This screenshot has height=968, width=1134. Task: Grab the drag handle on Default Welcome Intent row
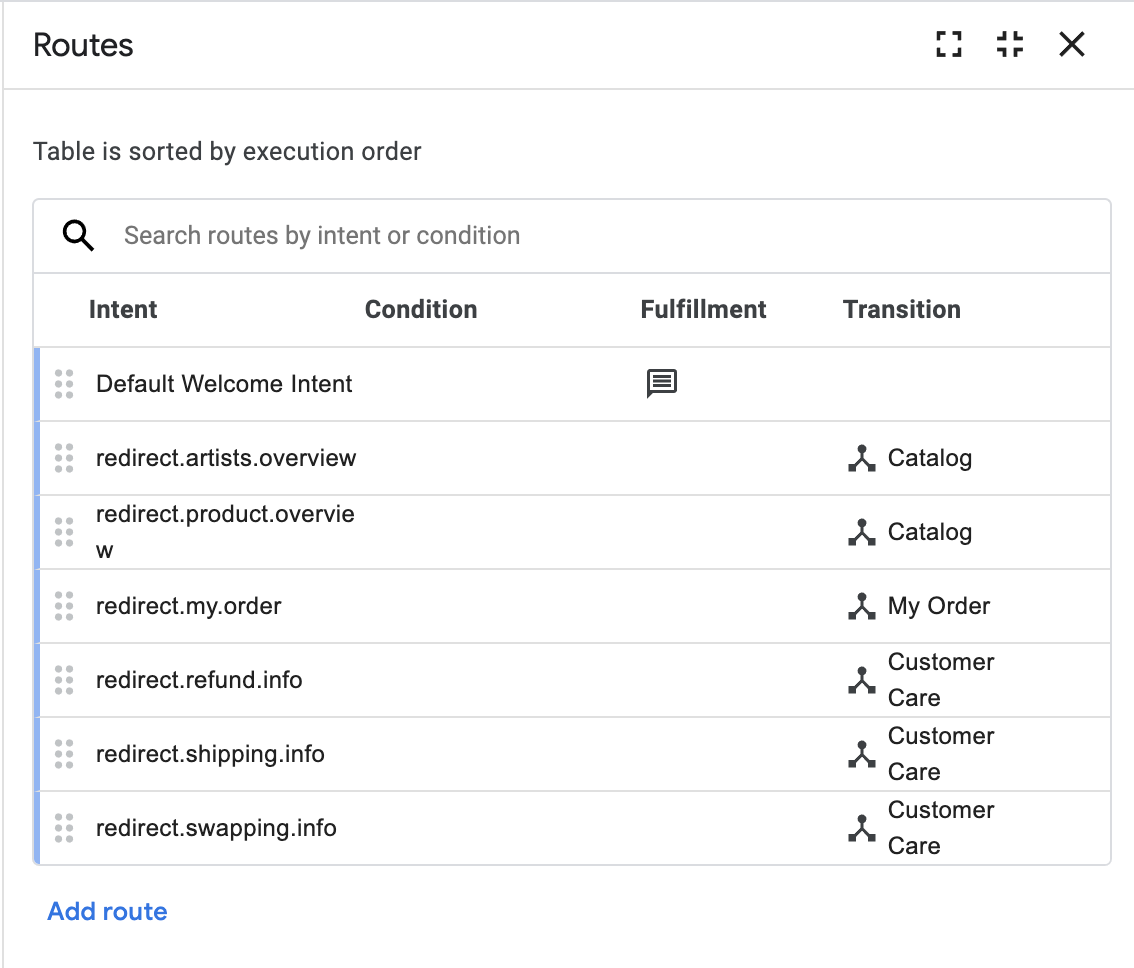[64, 383]
